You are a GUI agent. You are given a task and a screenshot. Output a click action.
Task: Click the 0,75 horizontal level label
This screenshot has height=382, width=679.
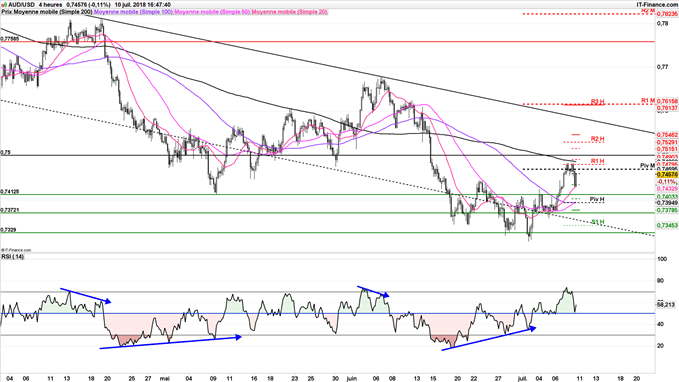coord(5,152)
